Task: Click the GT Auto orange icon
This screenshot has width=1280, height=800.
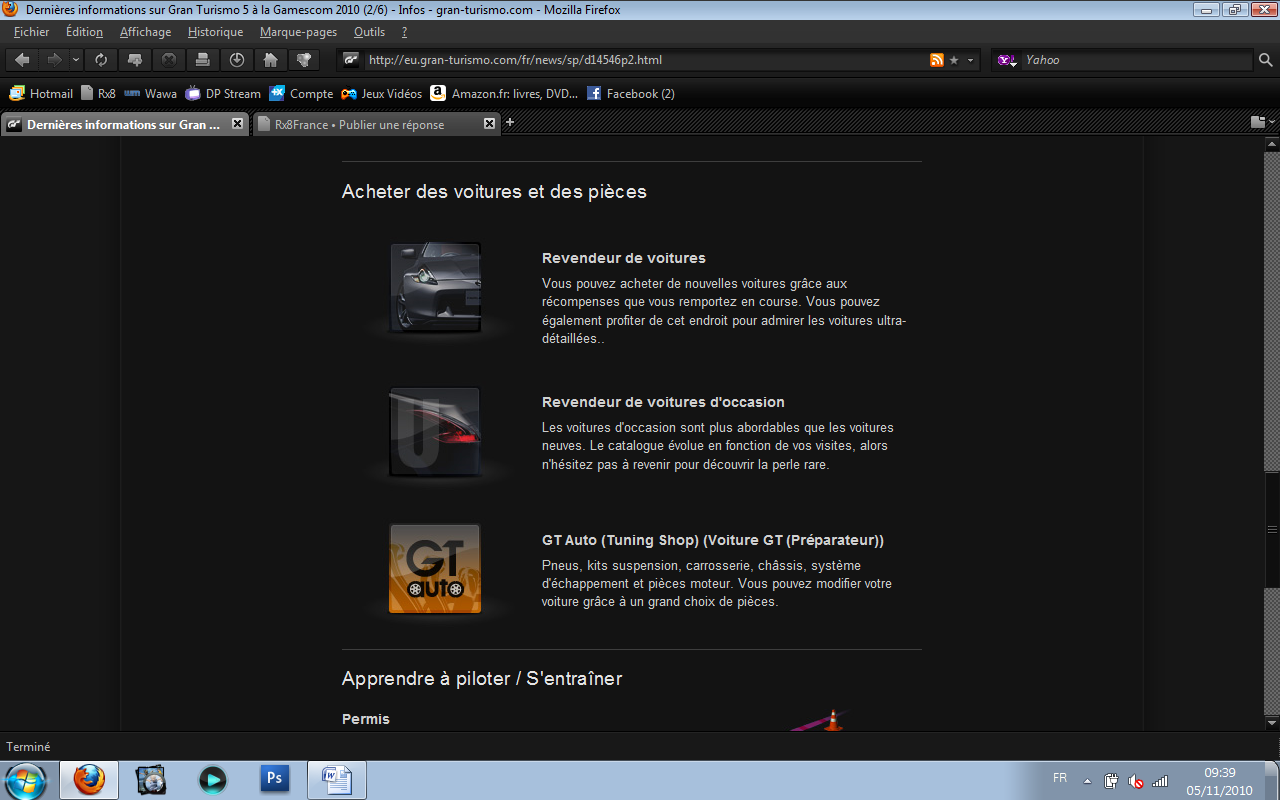Action: tap(435, 568)
